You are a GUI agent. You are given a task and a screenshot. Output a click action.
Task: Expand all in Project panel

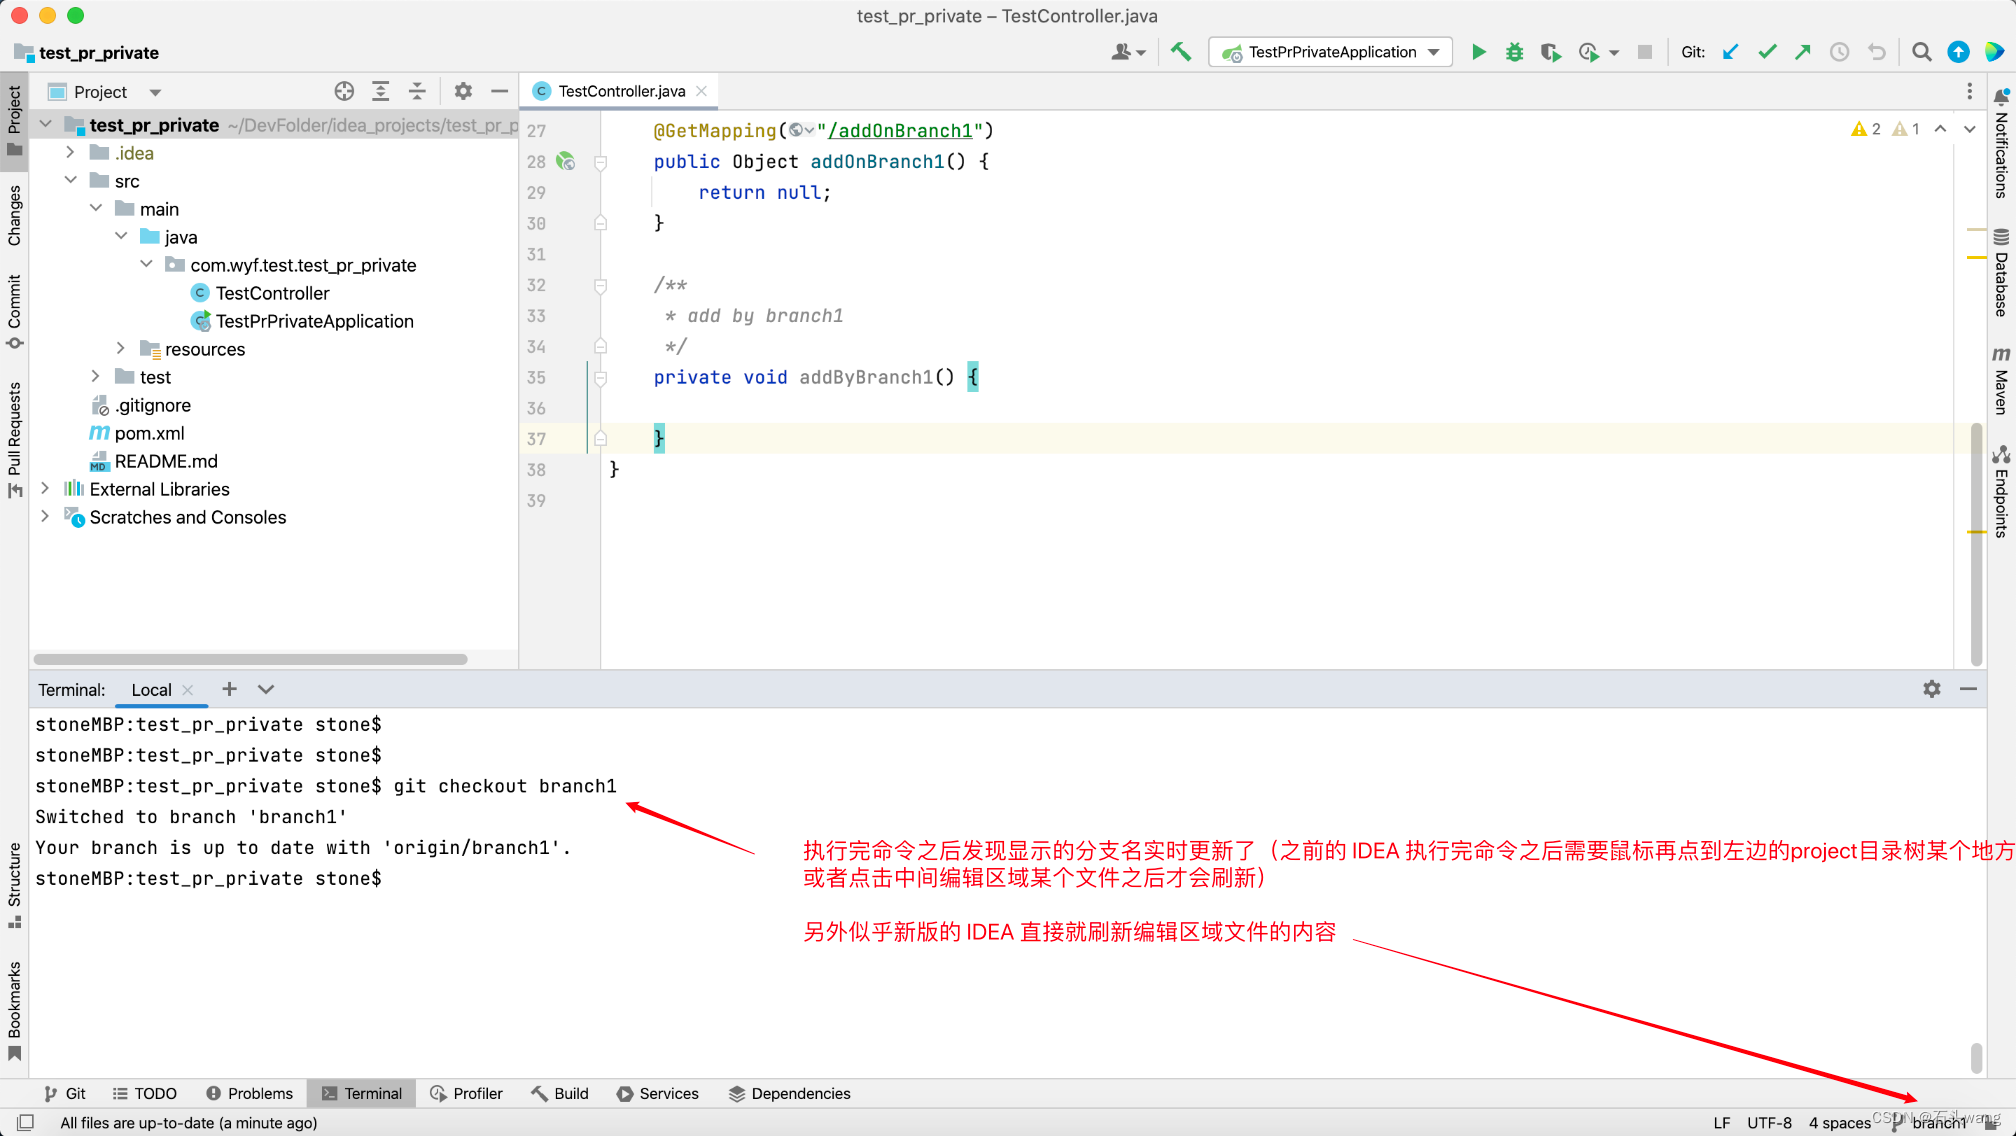pos(381,91)
